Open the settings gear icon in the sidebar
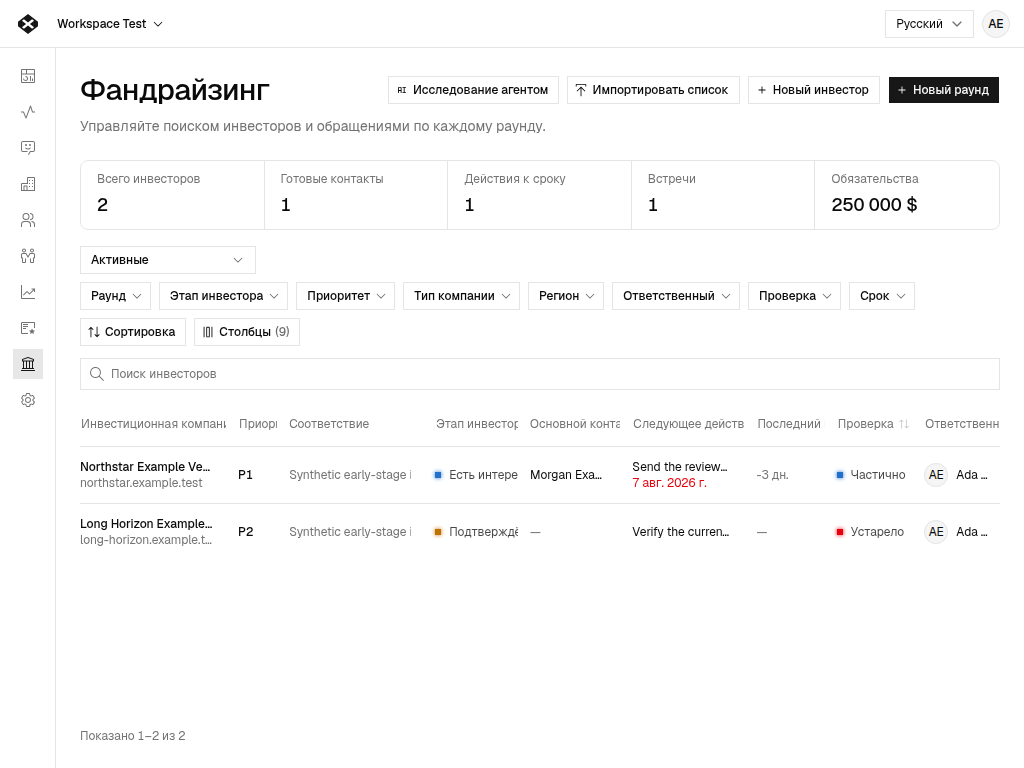1024x768 pixels. (x=28, y=400)
